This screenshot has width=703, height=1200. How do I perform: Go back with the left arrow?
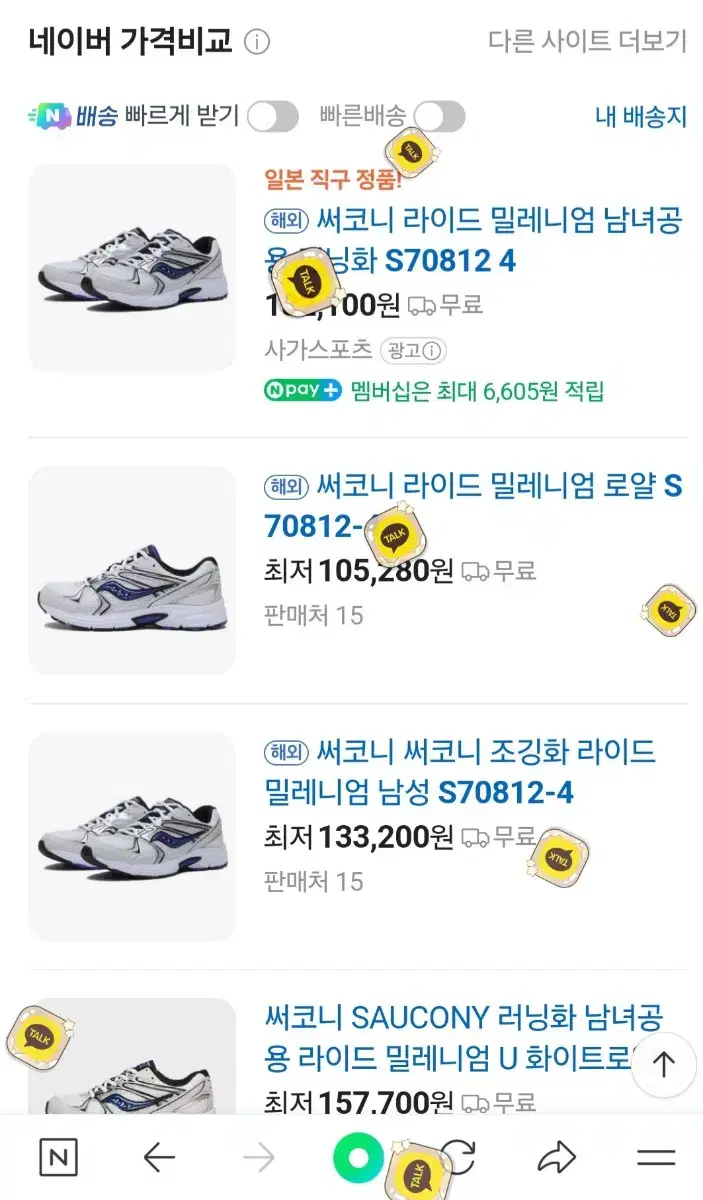point(159,1159)
